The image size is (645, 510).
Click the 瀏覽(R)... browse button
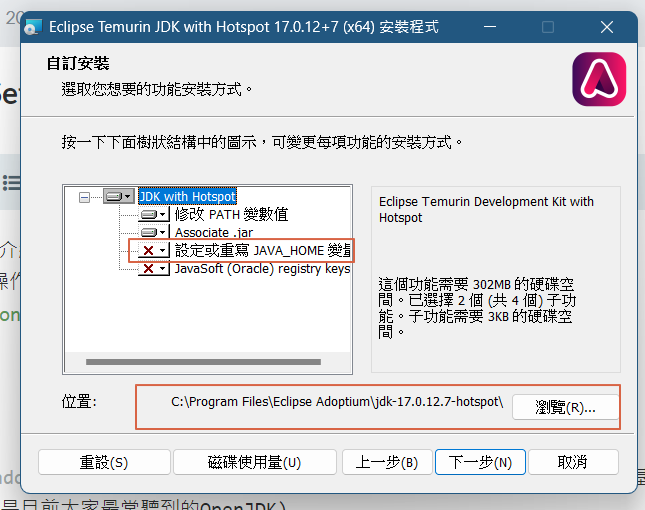point(565,407)
